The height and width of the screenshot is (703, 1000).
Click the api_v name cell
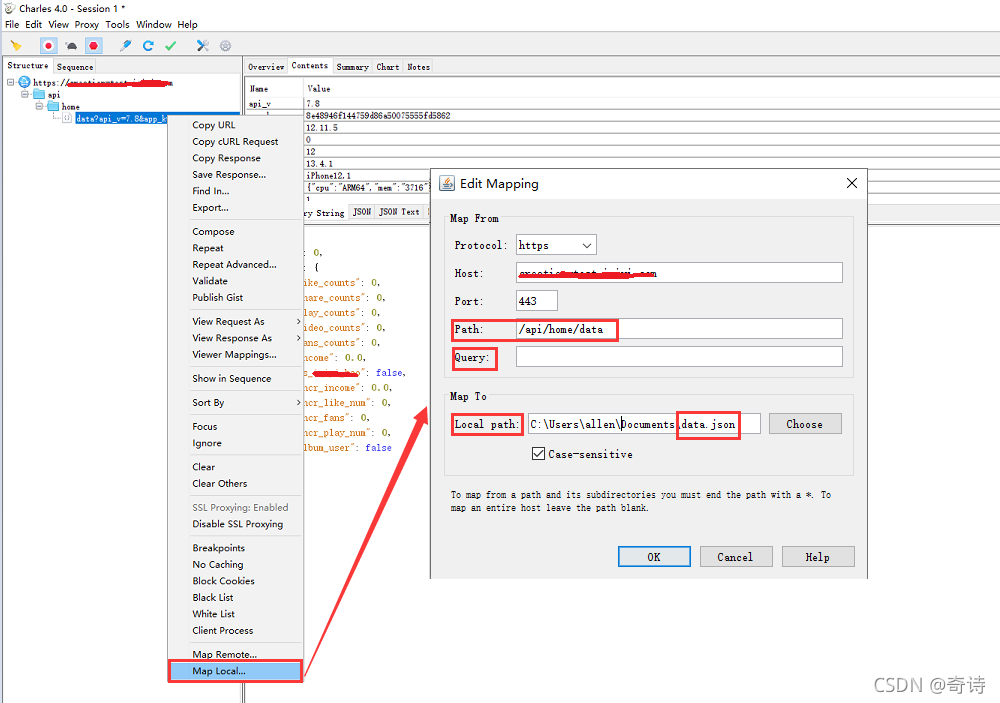click(x=260, y=103)
